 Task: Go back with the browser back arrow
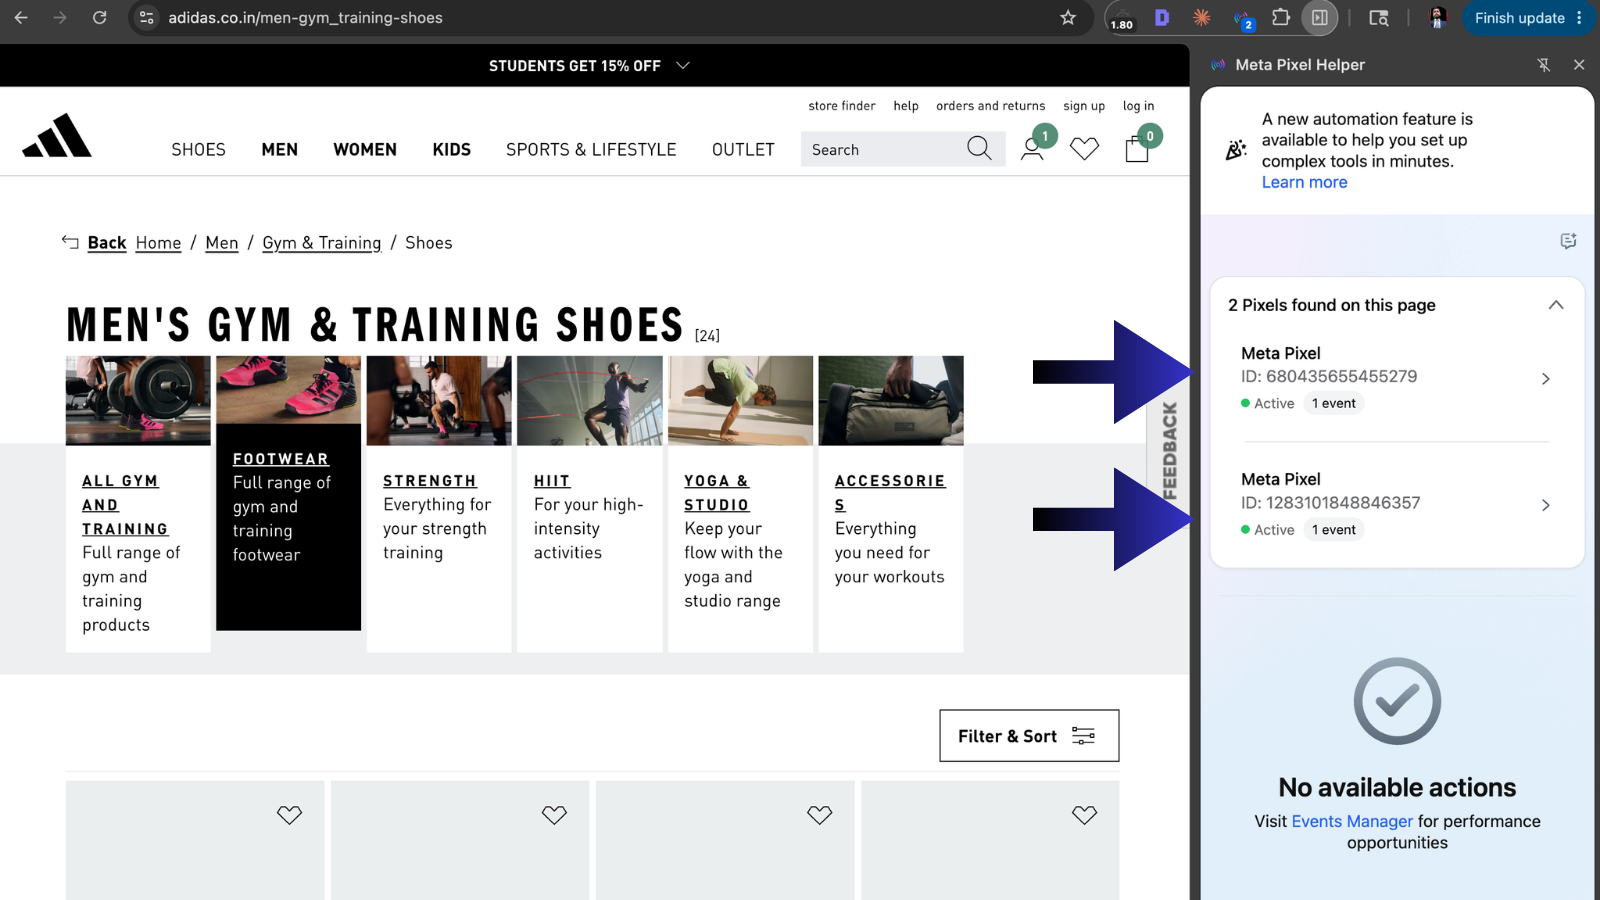(x=21, y=18)
